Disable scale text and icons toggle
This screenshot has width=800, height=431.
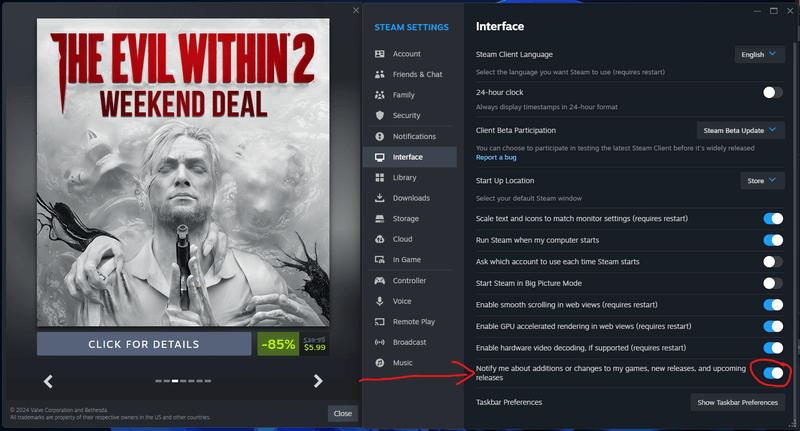(x=772, y=218)
